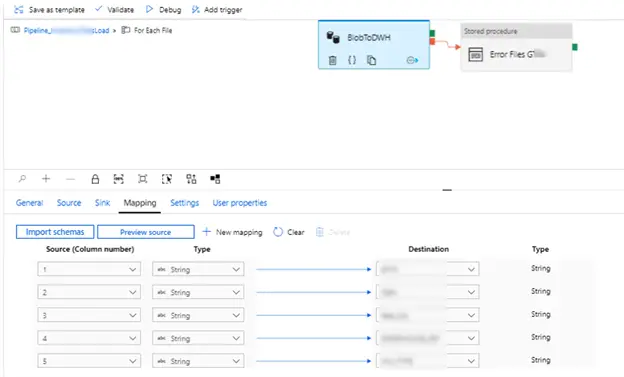Open destination dropdown for row 3

[428, 315]
